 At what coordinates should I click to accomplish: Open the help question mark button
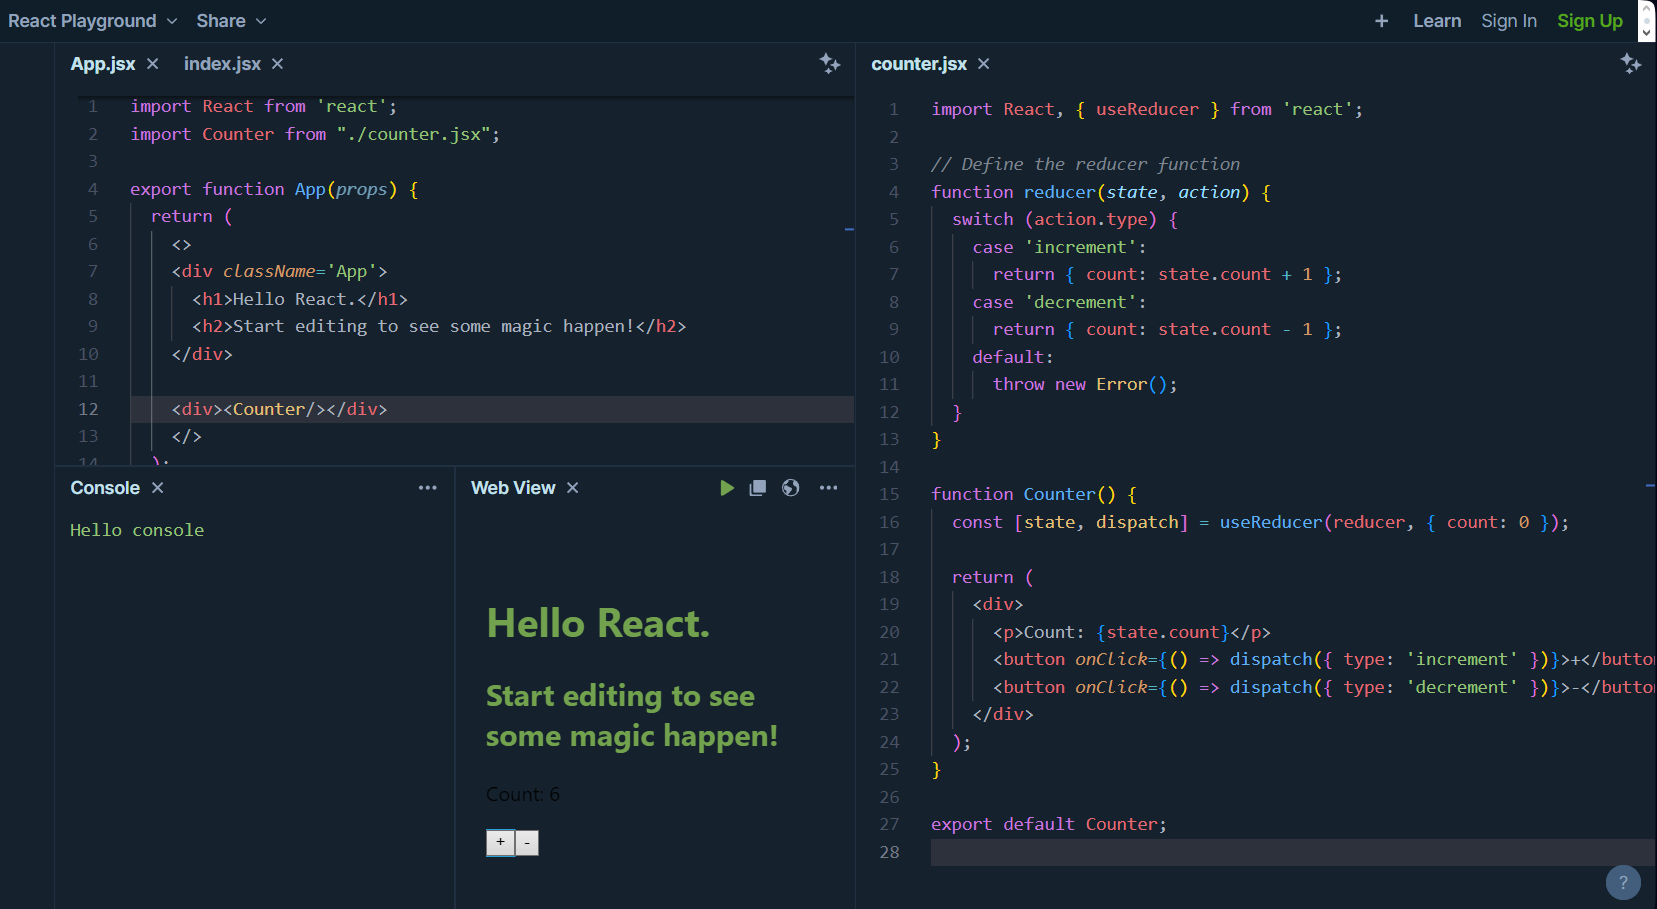pyautogui.click(x=1623, y=882)
